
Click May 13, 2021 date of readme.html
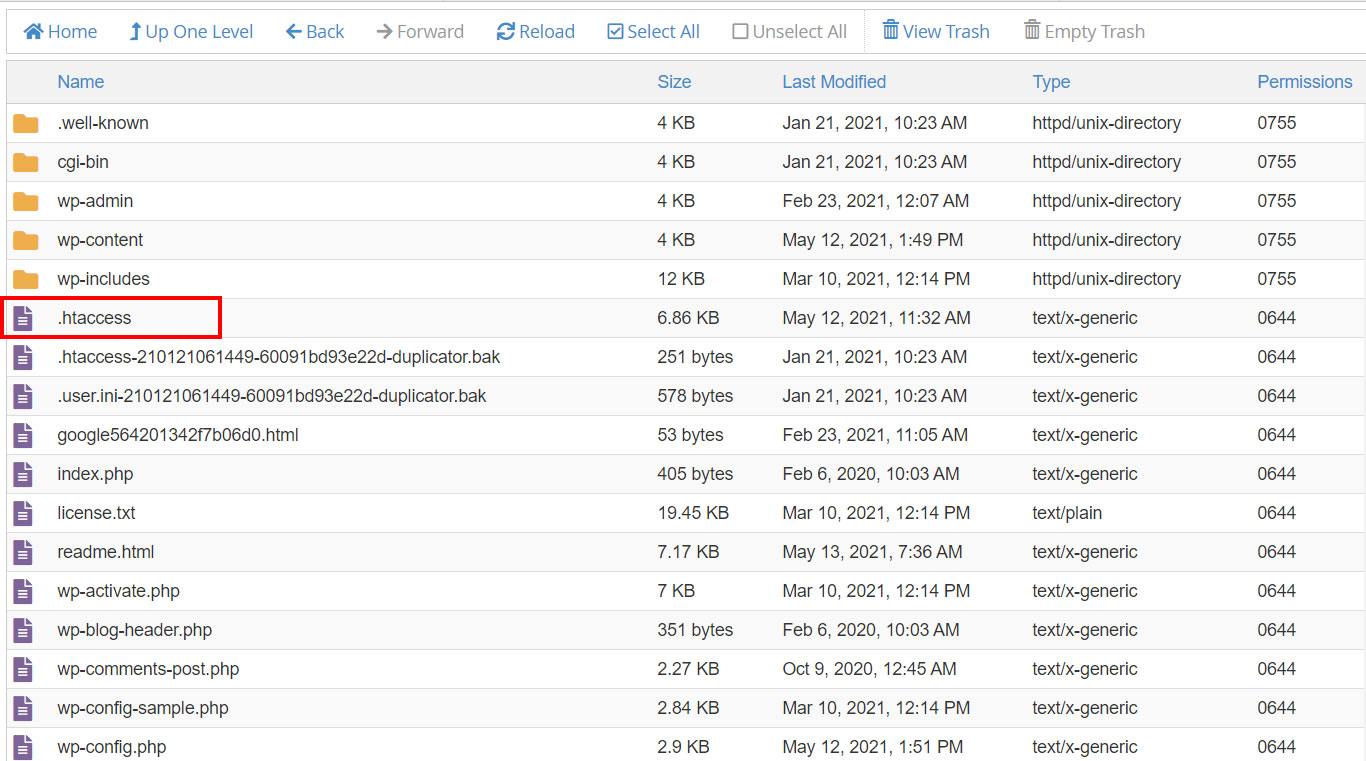coord(872,552)
